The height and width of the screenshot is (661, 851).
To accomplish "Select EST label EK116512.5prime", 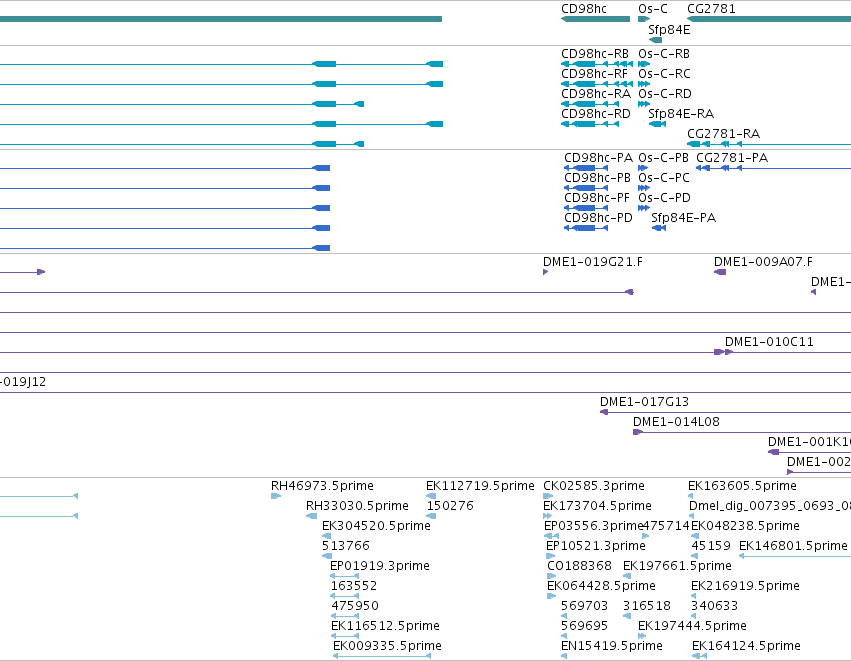I will tap(385, 626).
